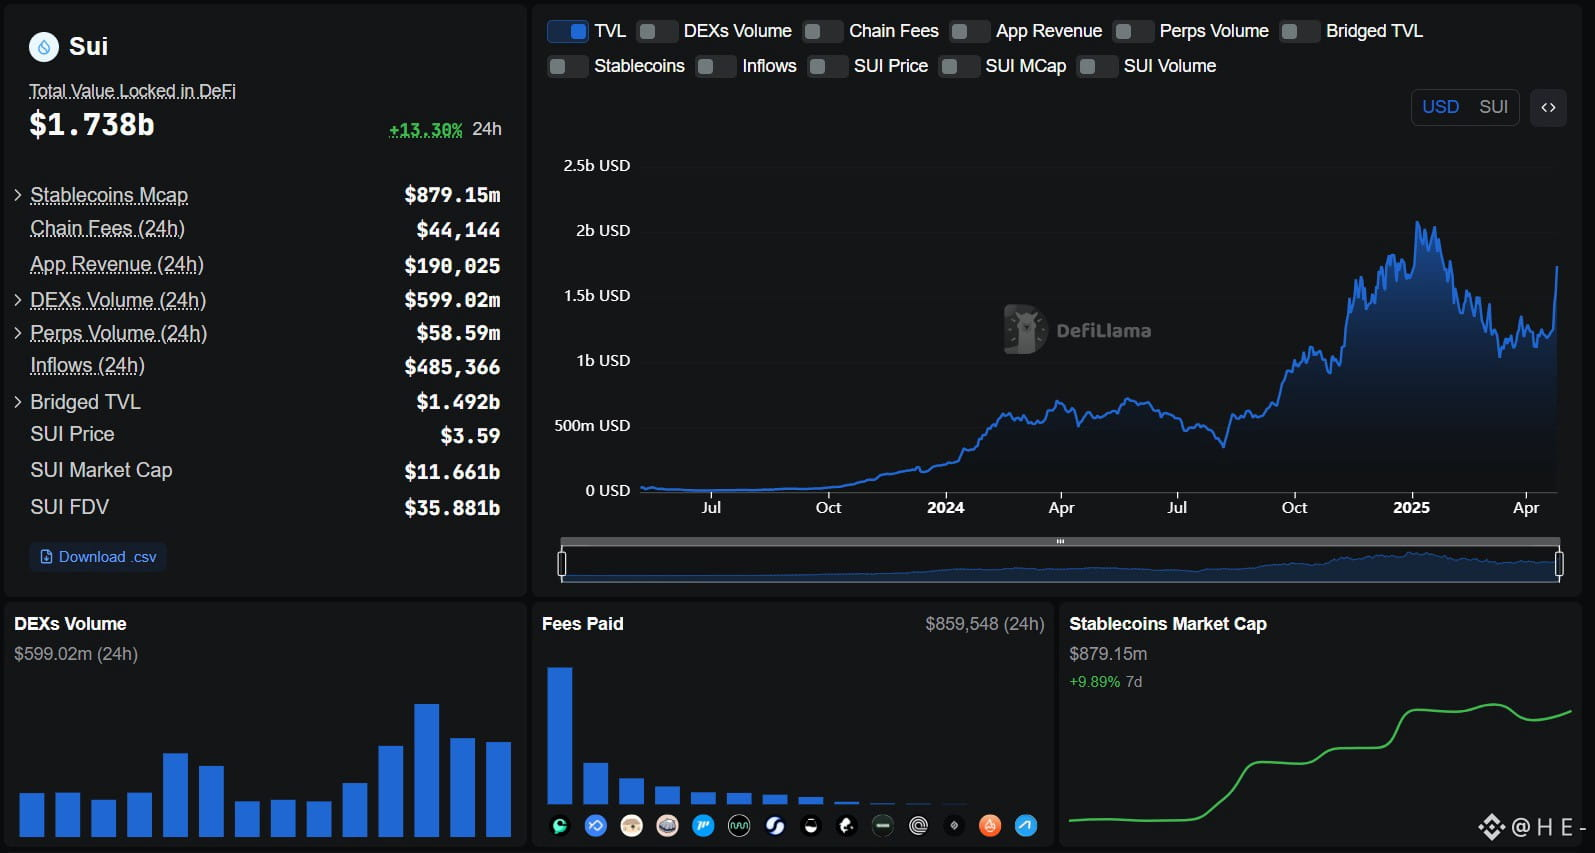Click the green sine-wave protocol icon
Screen dimensions: 1595x853
(739, 826)
